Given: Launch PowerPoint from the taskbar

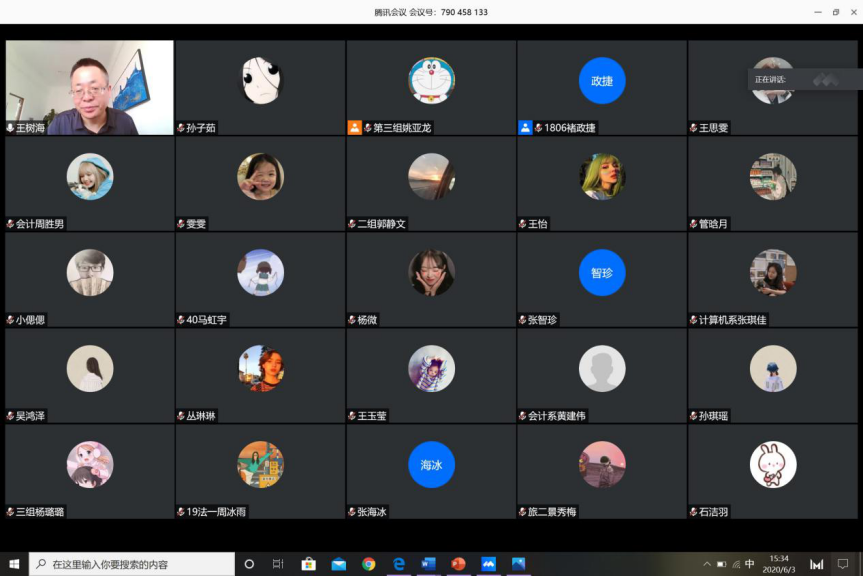Looking at the screenshot, I should tap(458, 564).
